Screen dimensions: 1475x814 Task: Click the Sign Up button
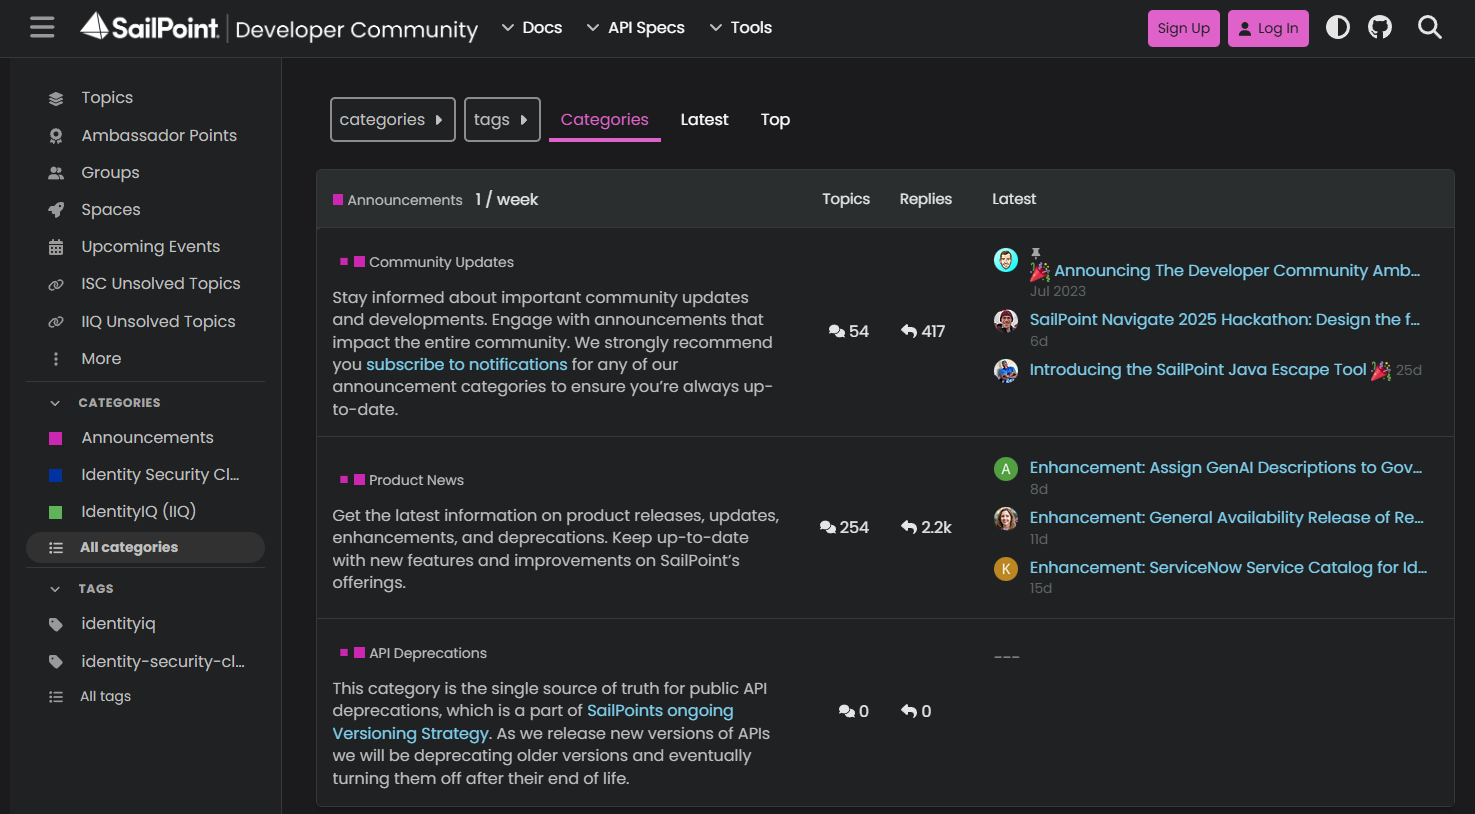click(x=1184, y=28)
